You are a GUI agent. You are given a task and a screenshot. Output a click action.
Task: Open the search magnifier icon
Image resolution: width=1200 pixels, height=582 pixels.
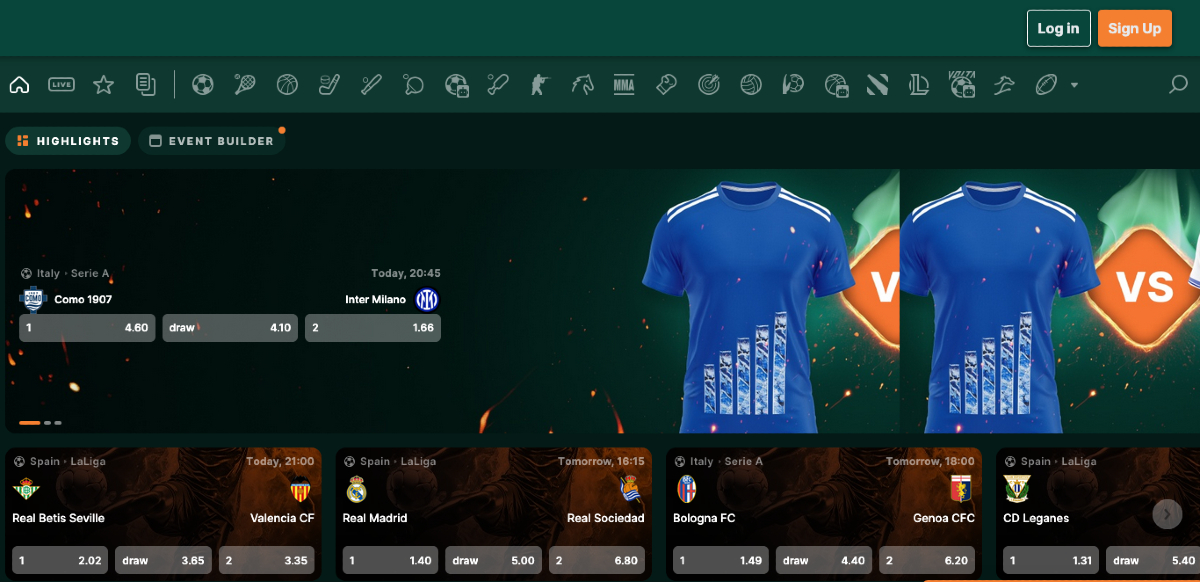[1178, 85]
